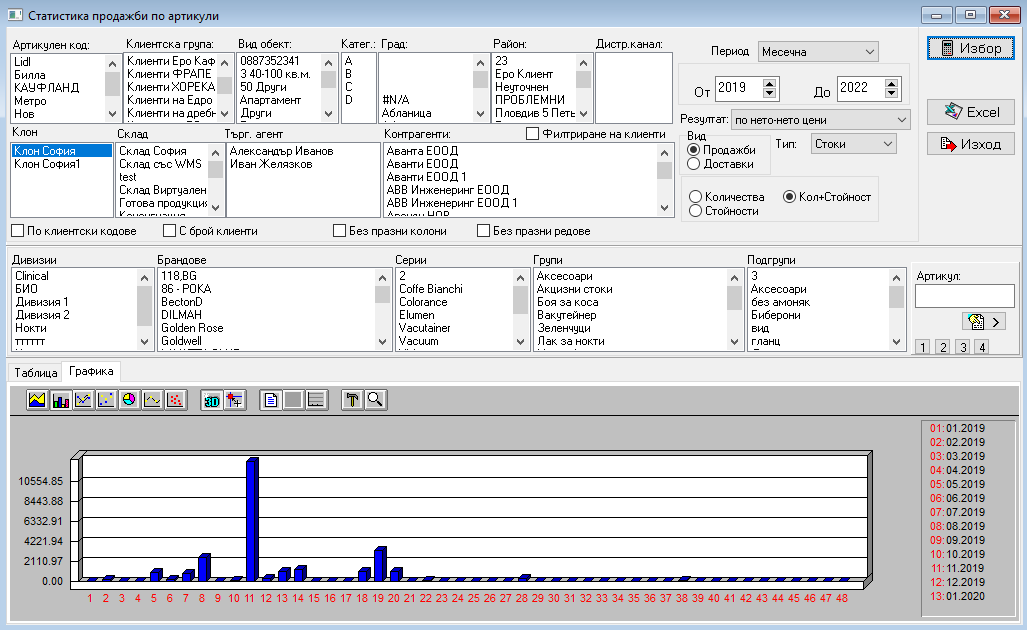Click the magnifier zoom icon
Screen dimensions: 1027x630
pyautogui.click(x=375, y=399)
